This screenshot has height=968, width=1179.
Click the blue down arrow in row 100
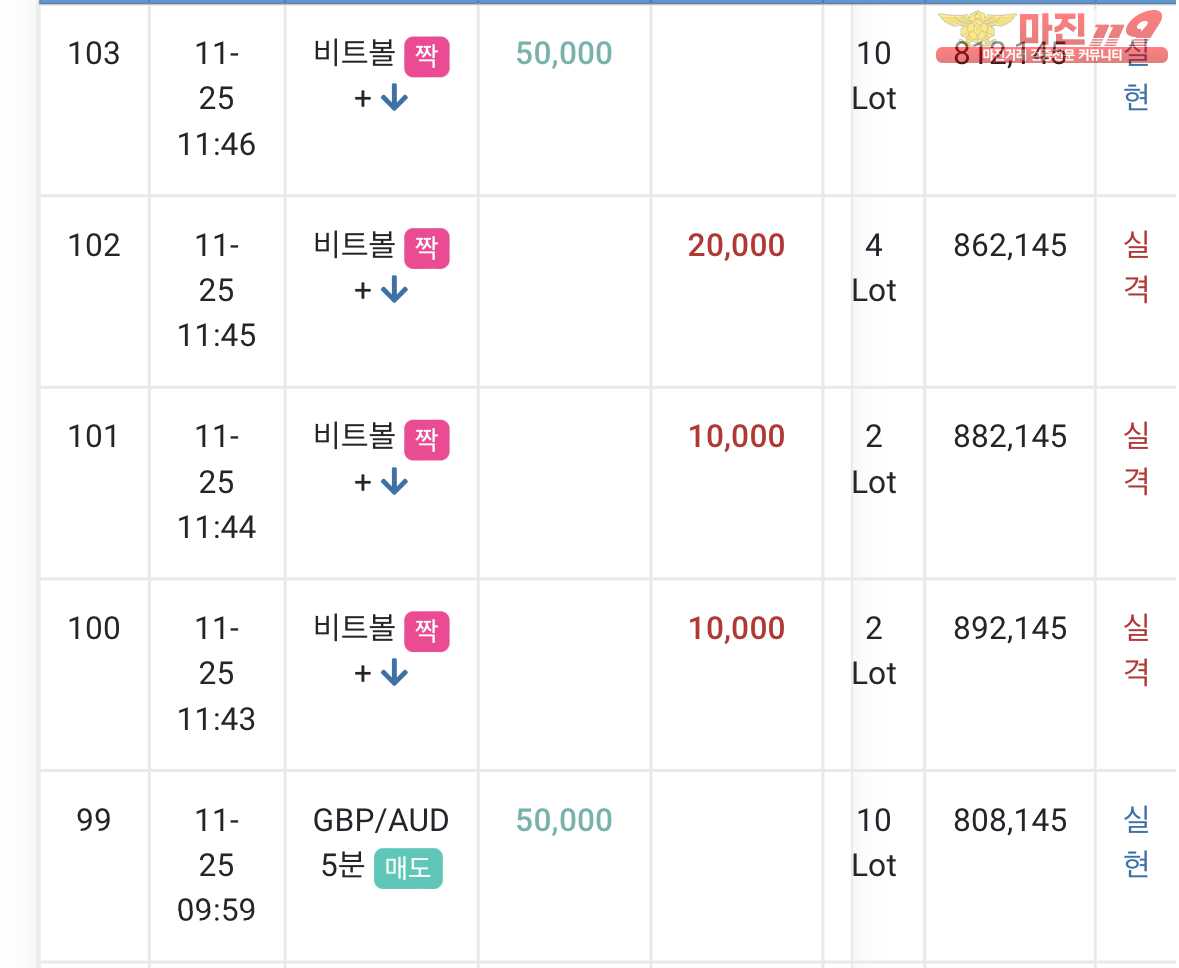point(394,672)
